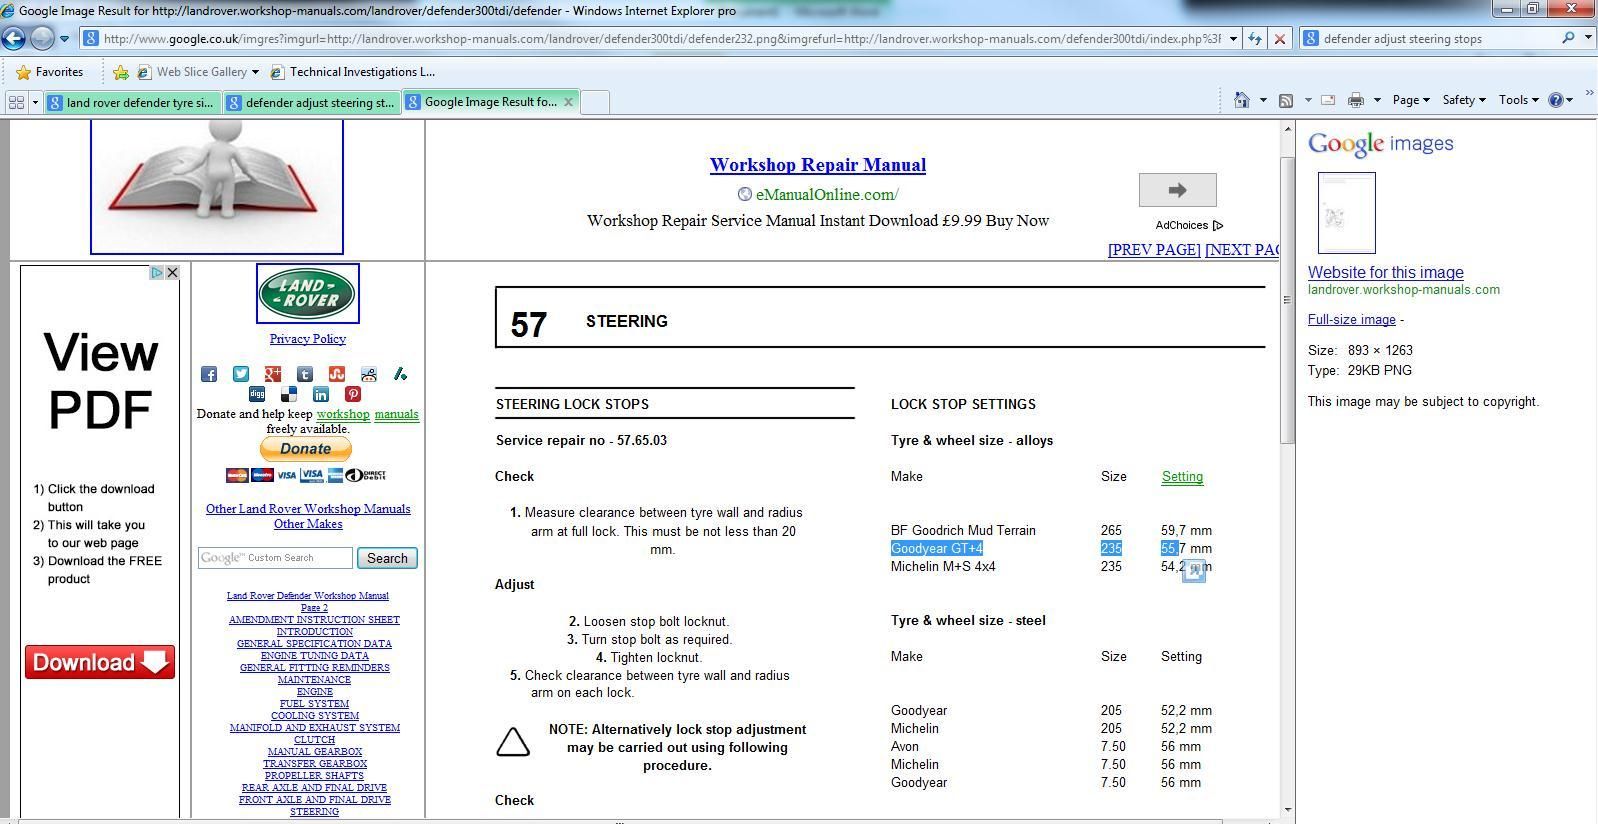Go forward with browser Forward arrow
Viewport: 1598px width, 824px height.
[42, 39]
